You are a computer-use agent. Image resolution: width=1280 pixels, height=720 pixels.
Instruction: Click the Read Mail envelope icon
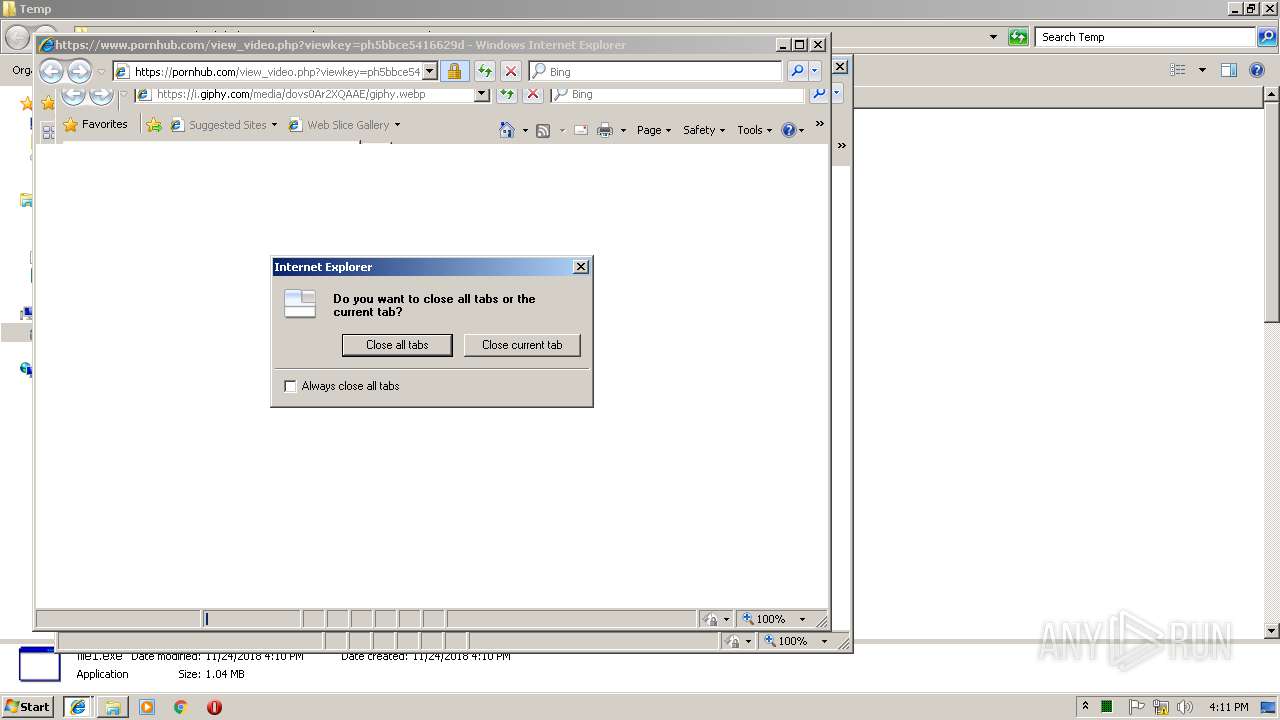point(581,130)
